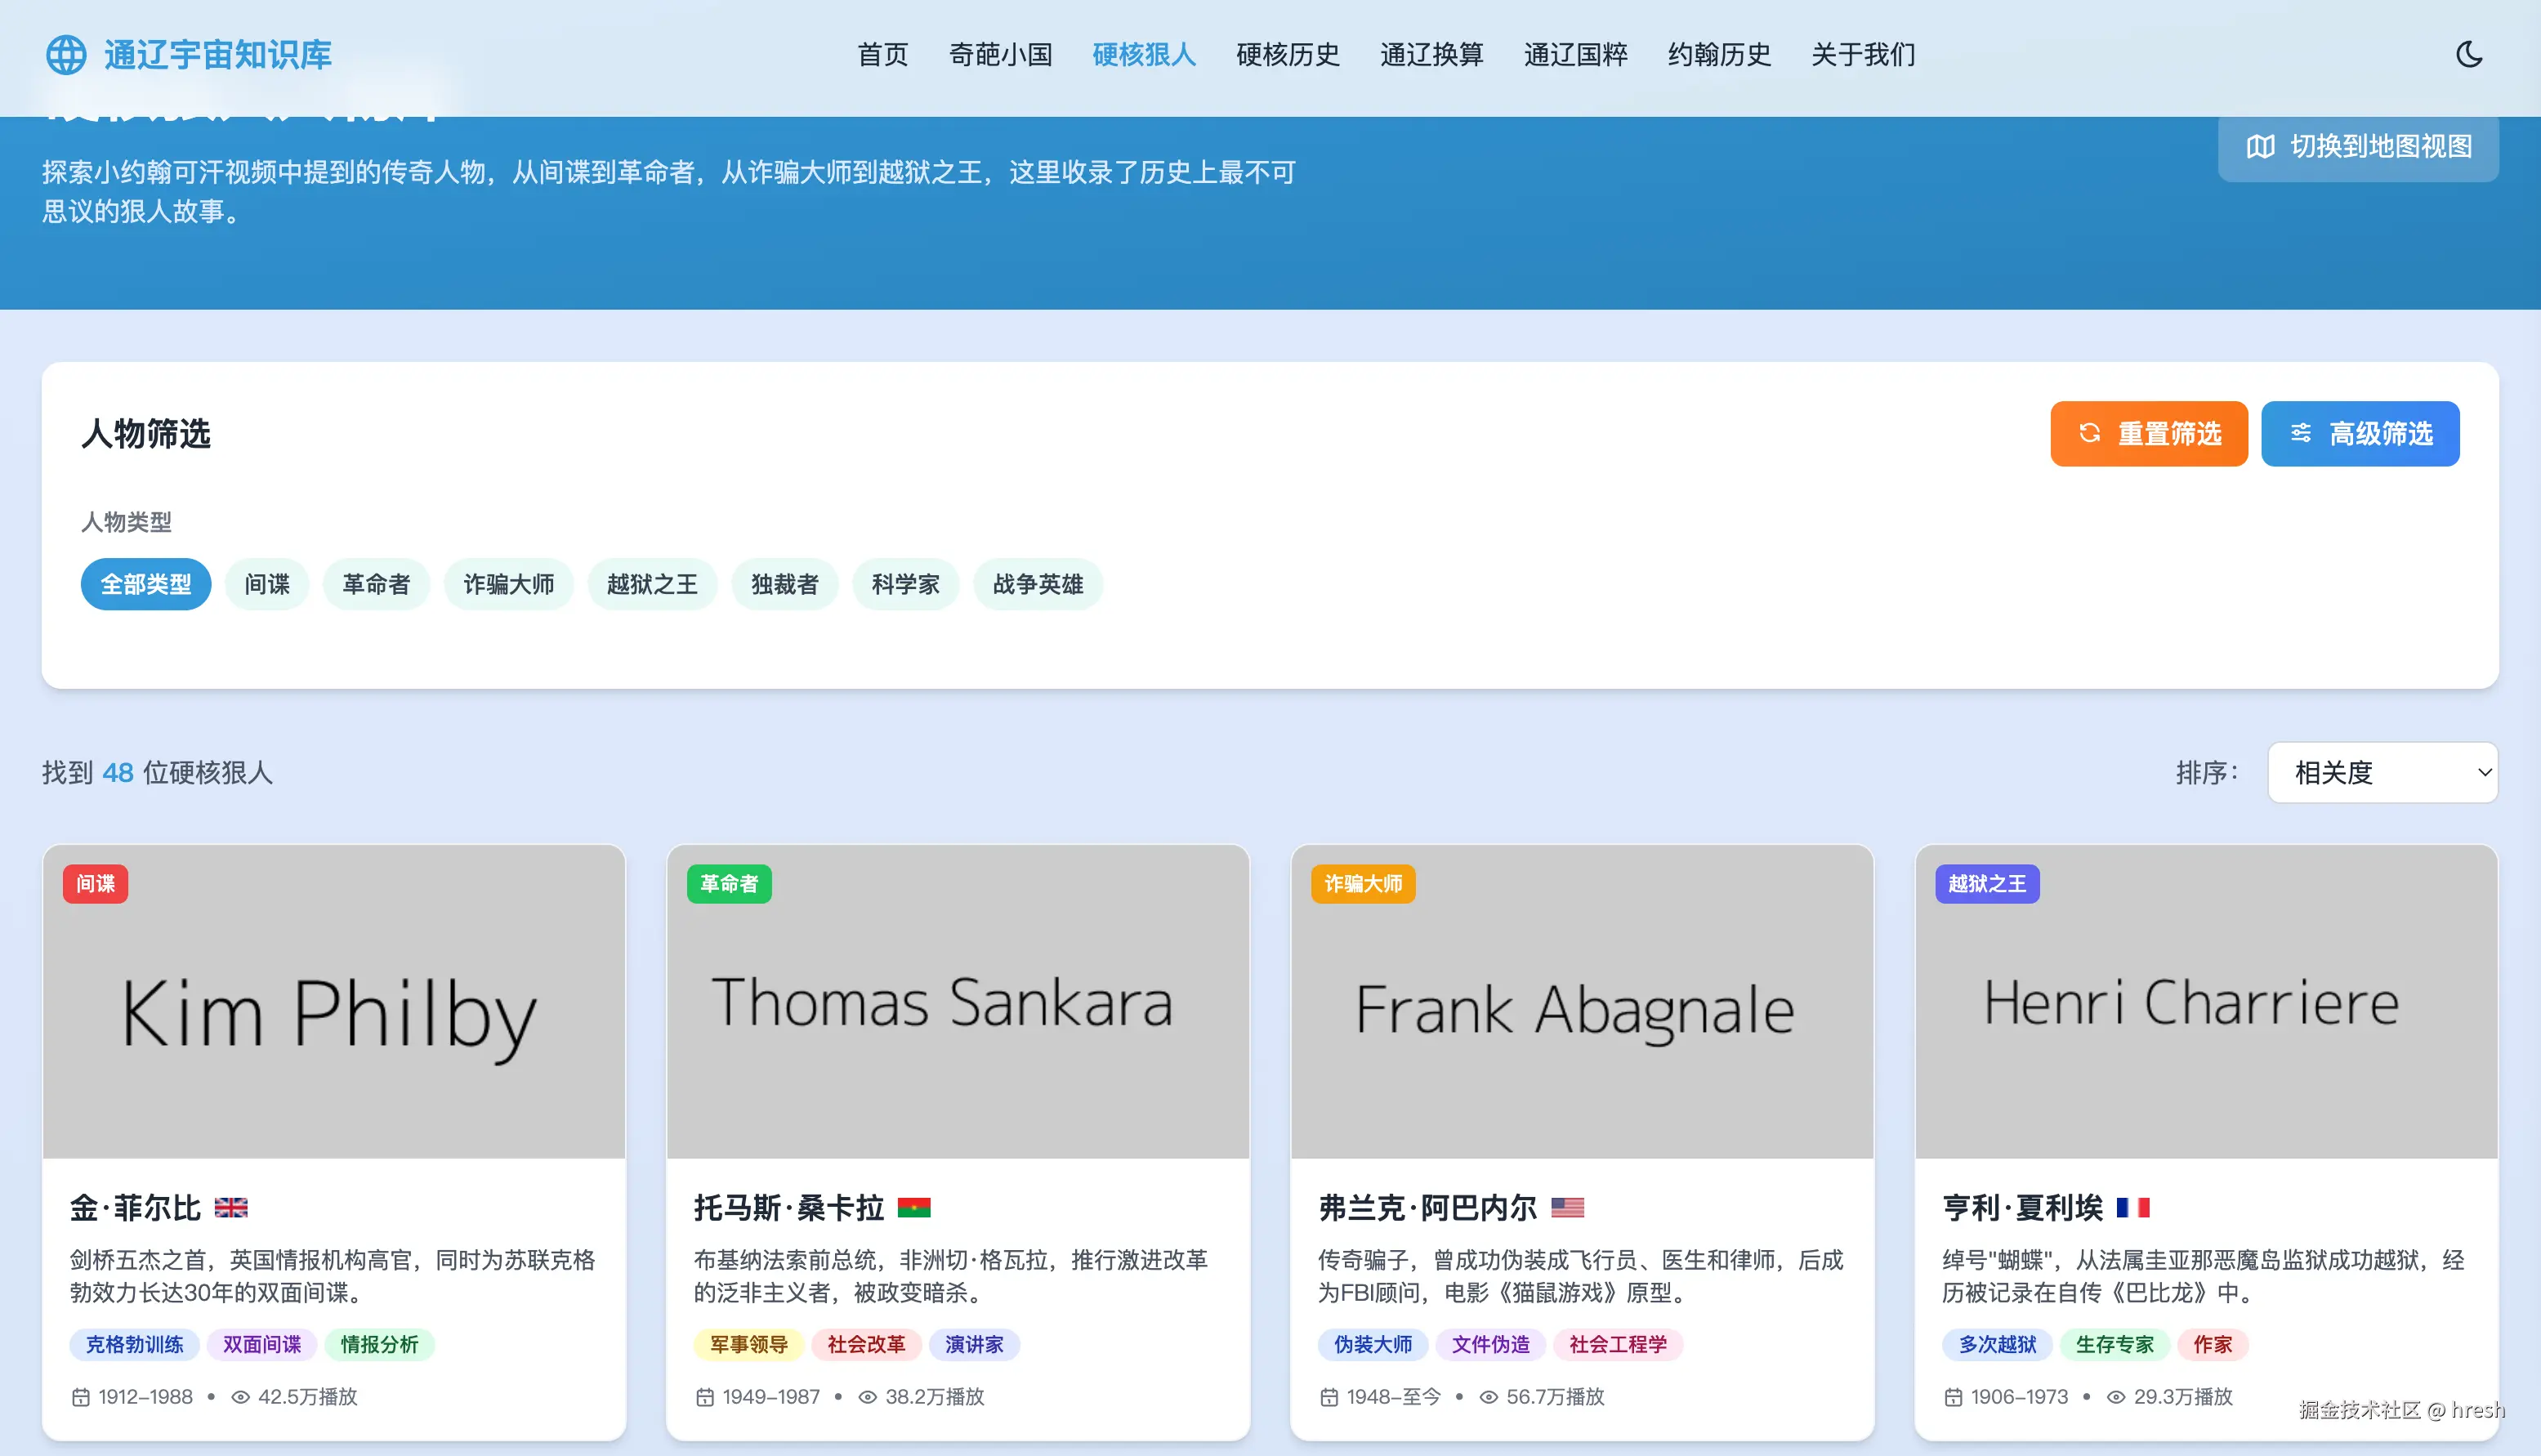
Task: Click the refresh icon on 重置筛选 button
Action: point(2090,433)
